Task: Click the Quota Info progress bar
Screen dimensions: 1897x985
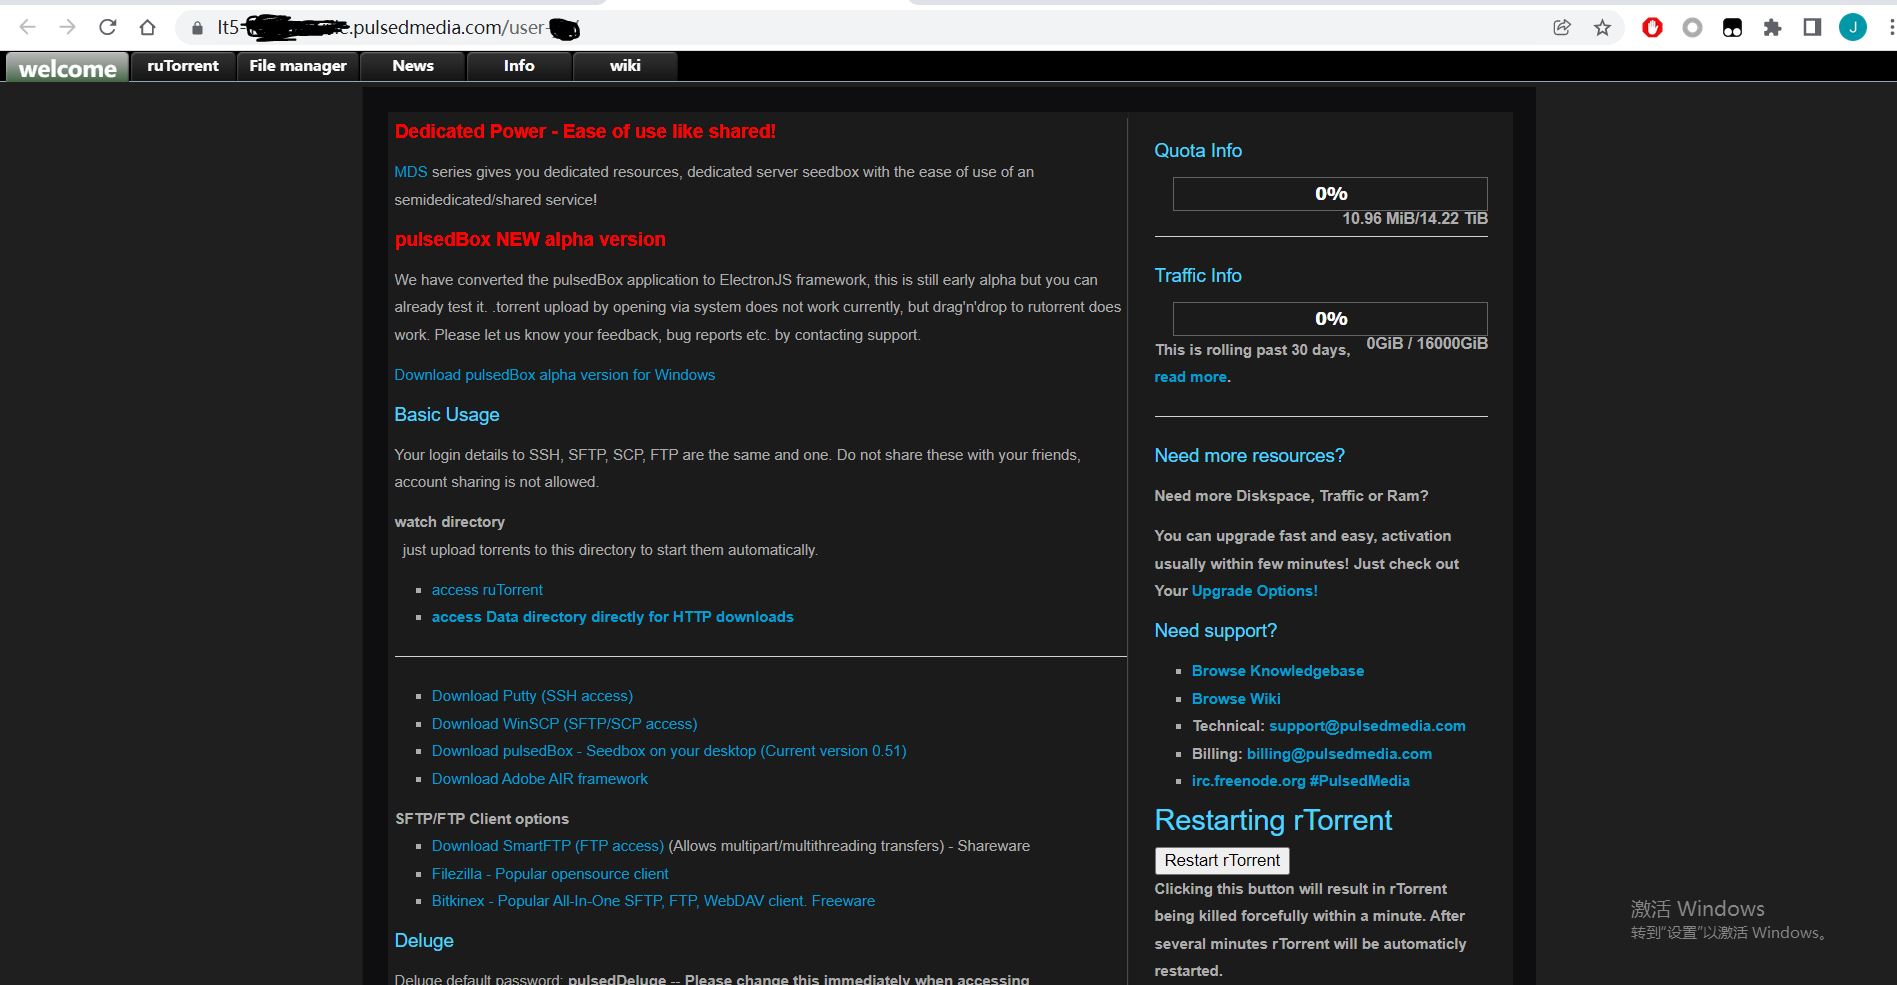Action: 1330,194
